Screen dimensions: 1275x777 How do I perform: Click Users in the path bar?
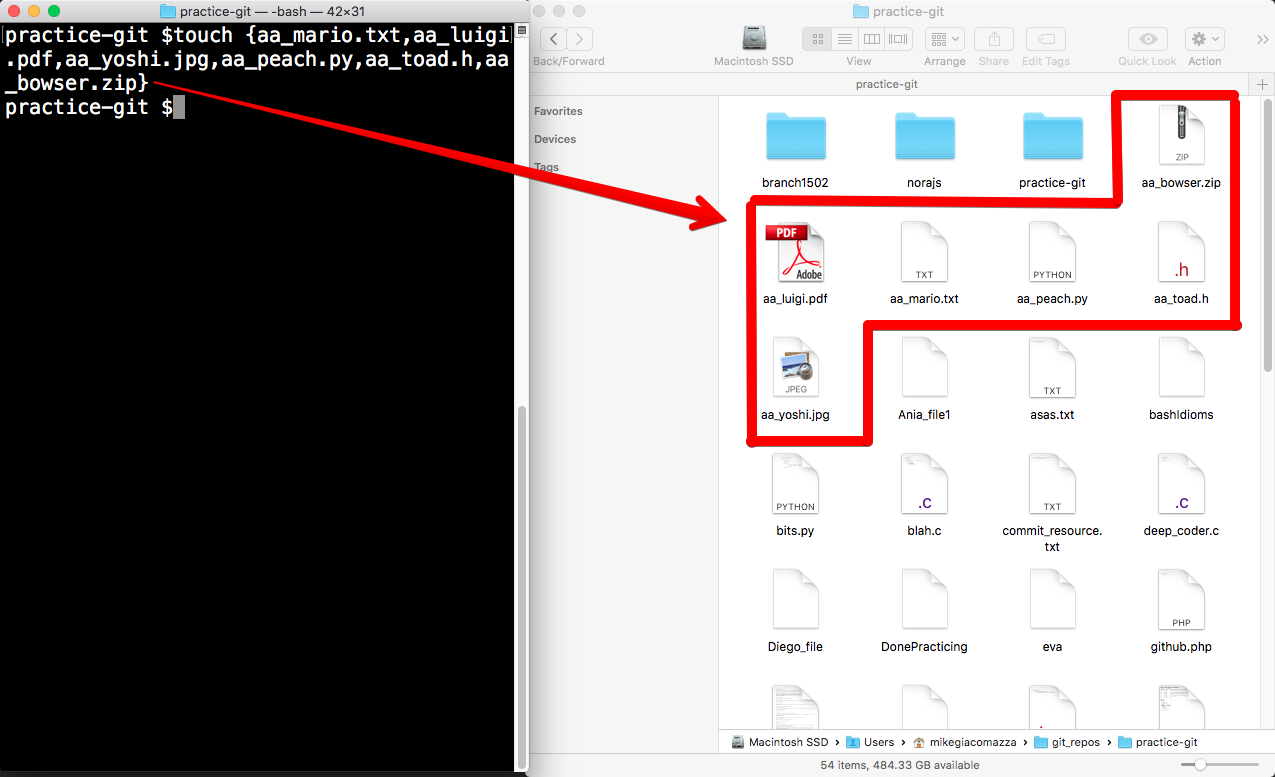tap(878, 742)
